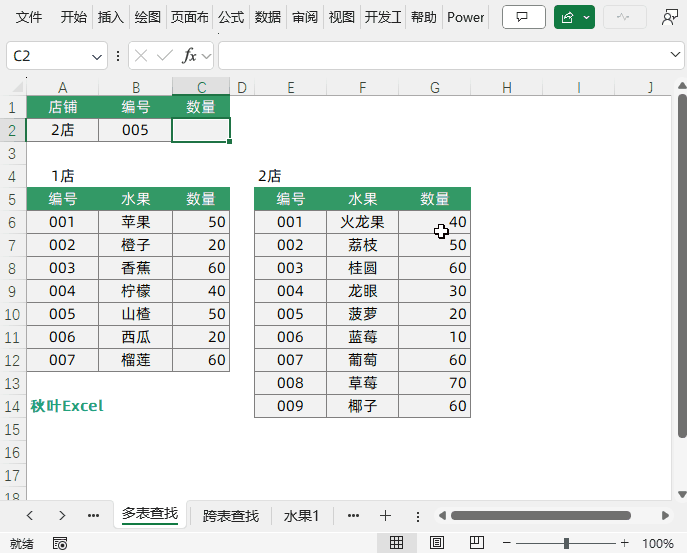Add a new sheet with plus icon

tap(385, 515)
